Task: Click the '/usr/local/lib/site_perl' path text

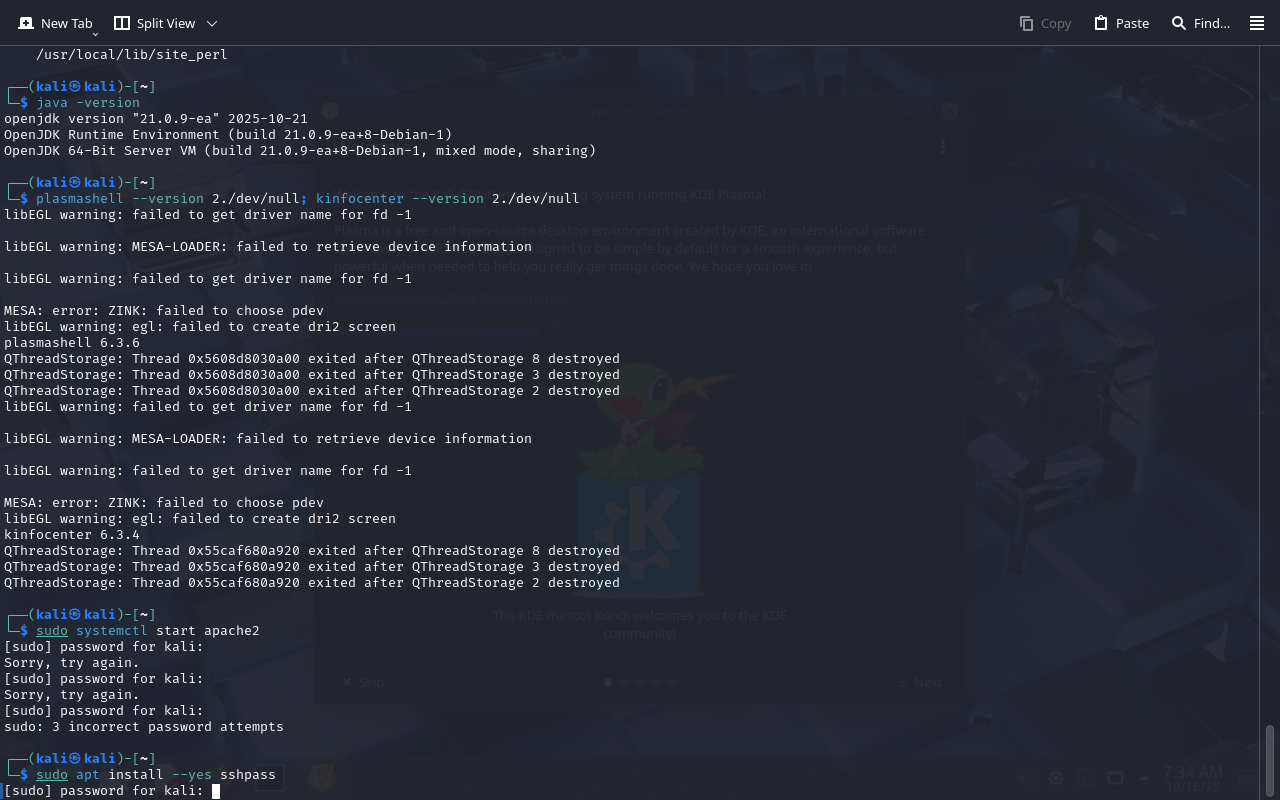Action: [132, 55]
